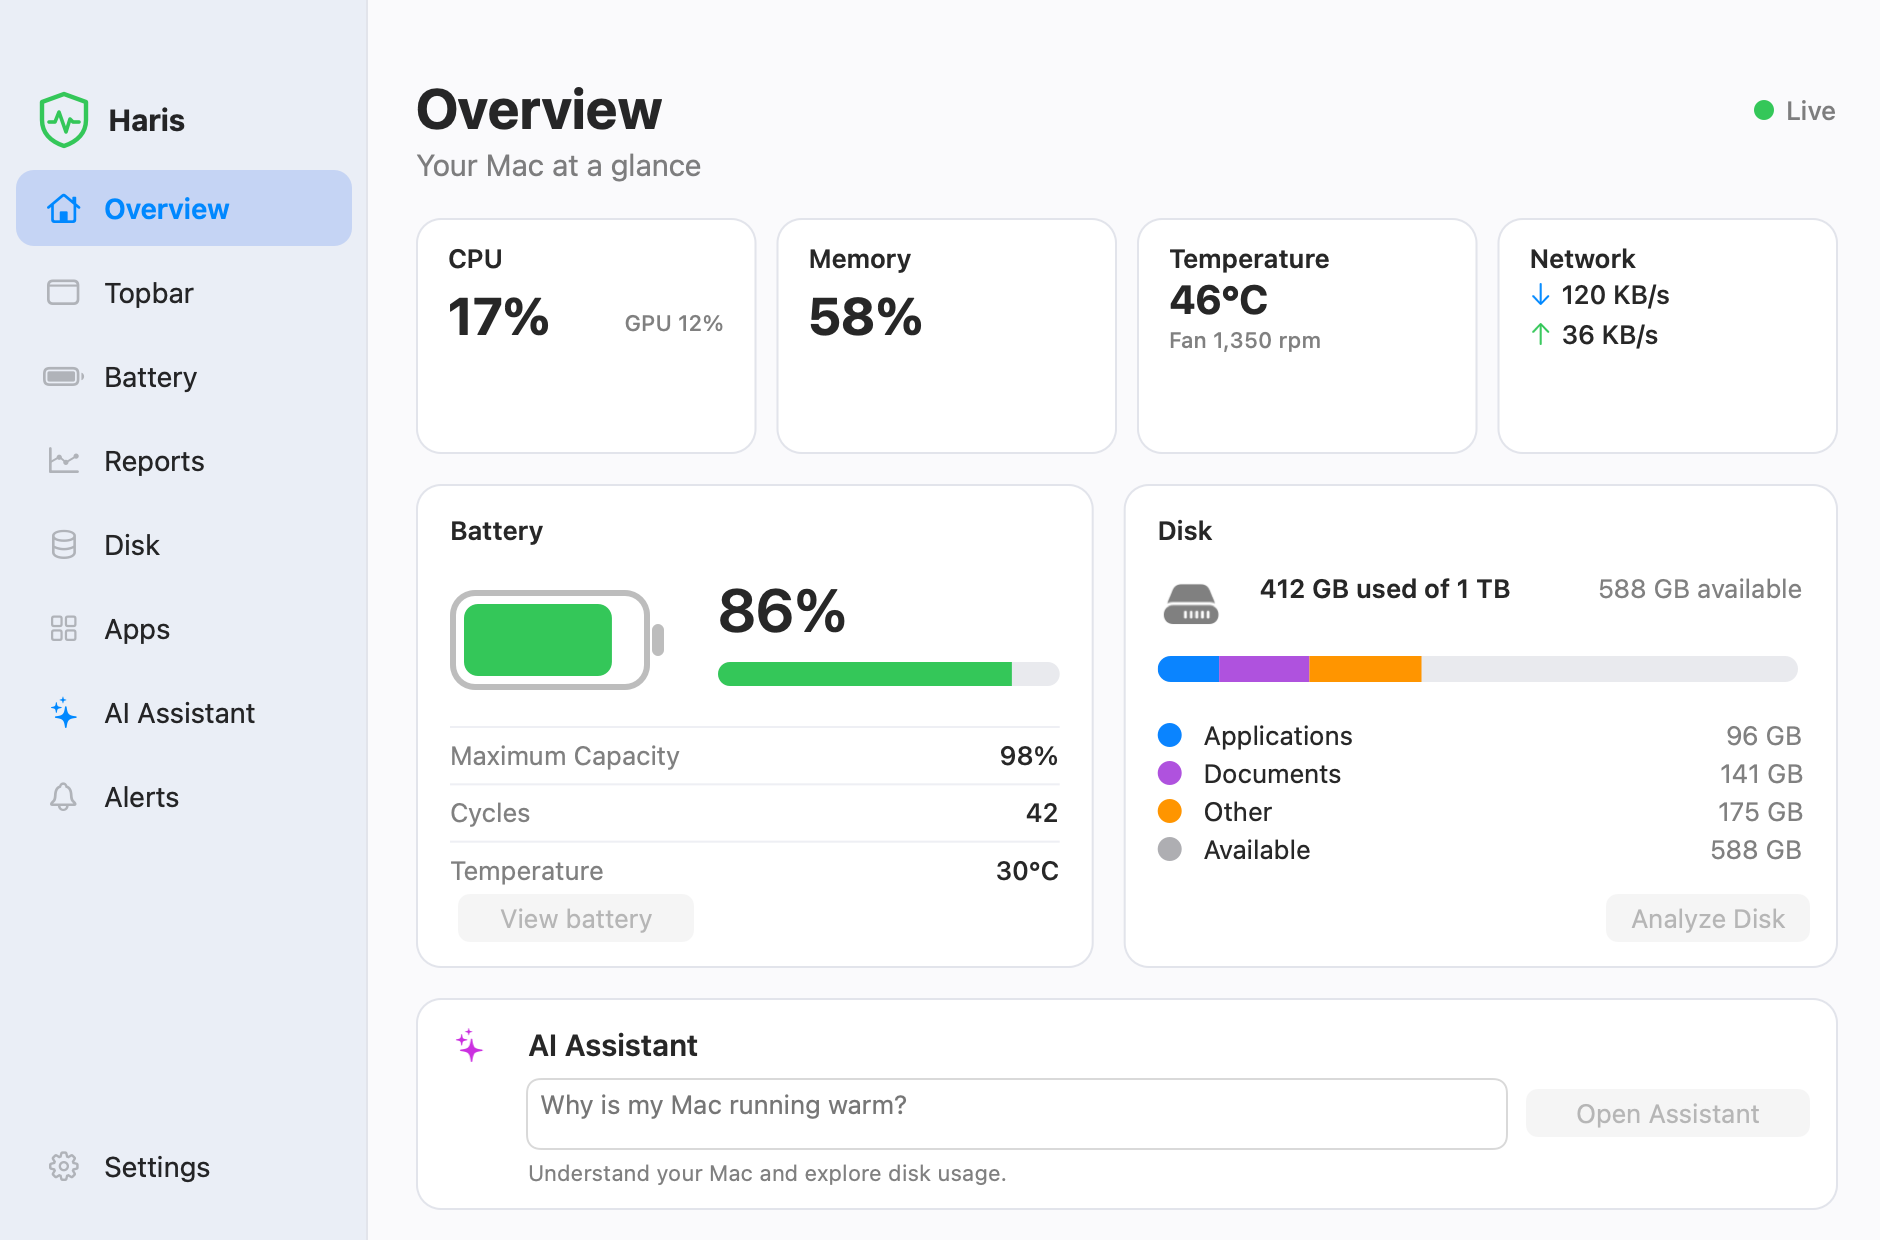Click the Battery sidebar icon

point(64,376)
